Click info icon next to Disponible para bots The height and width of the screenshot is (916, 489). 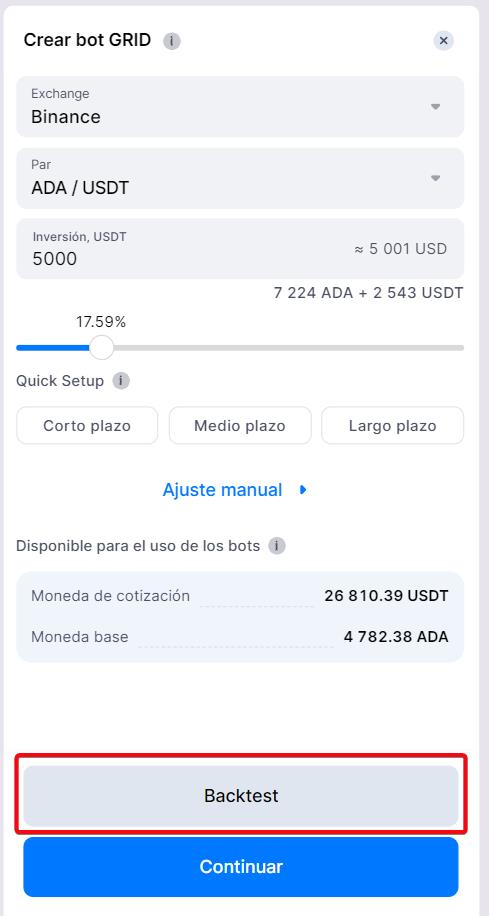coord(277,546)
